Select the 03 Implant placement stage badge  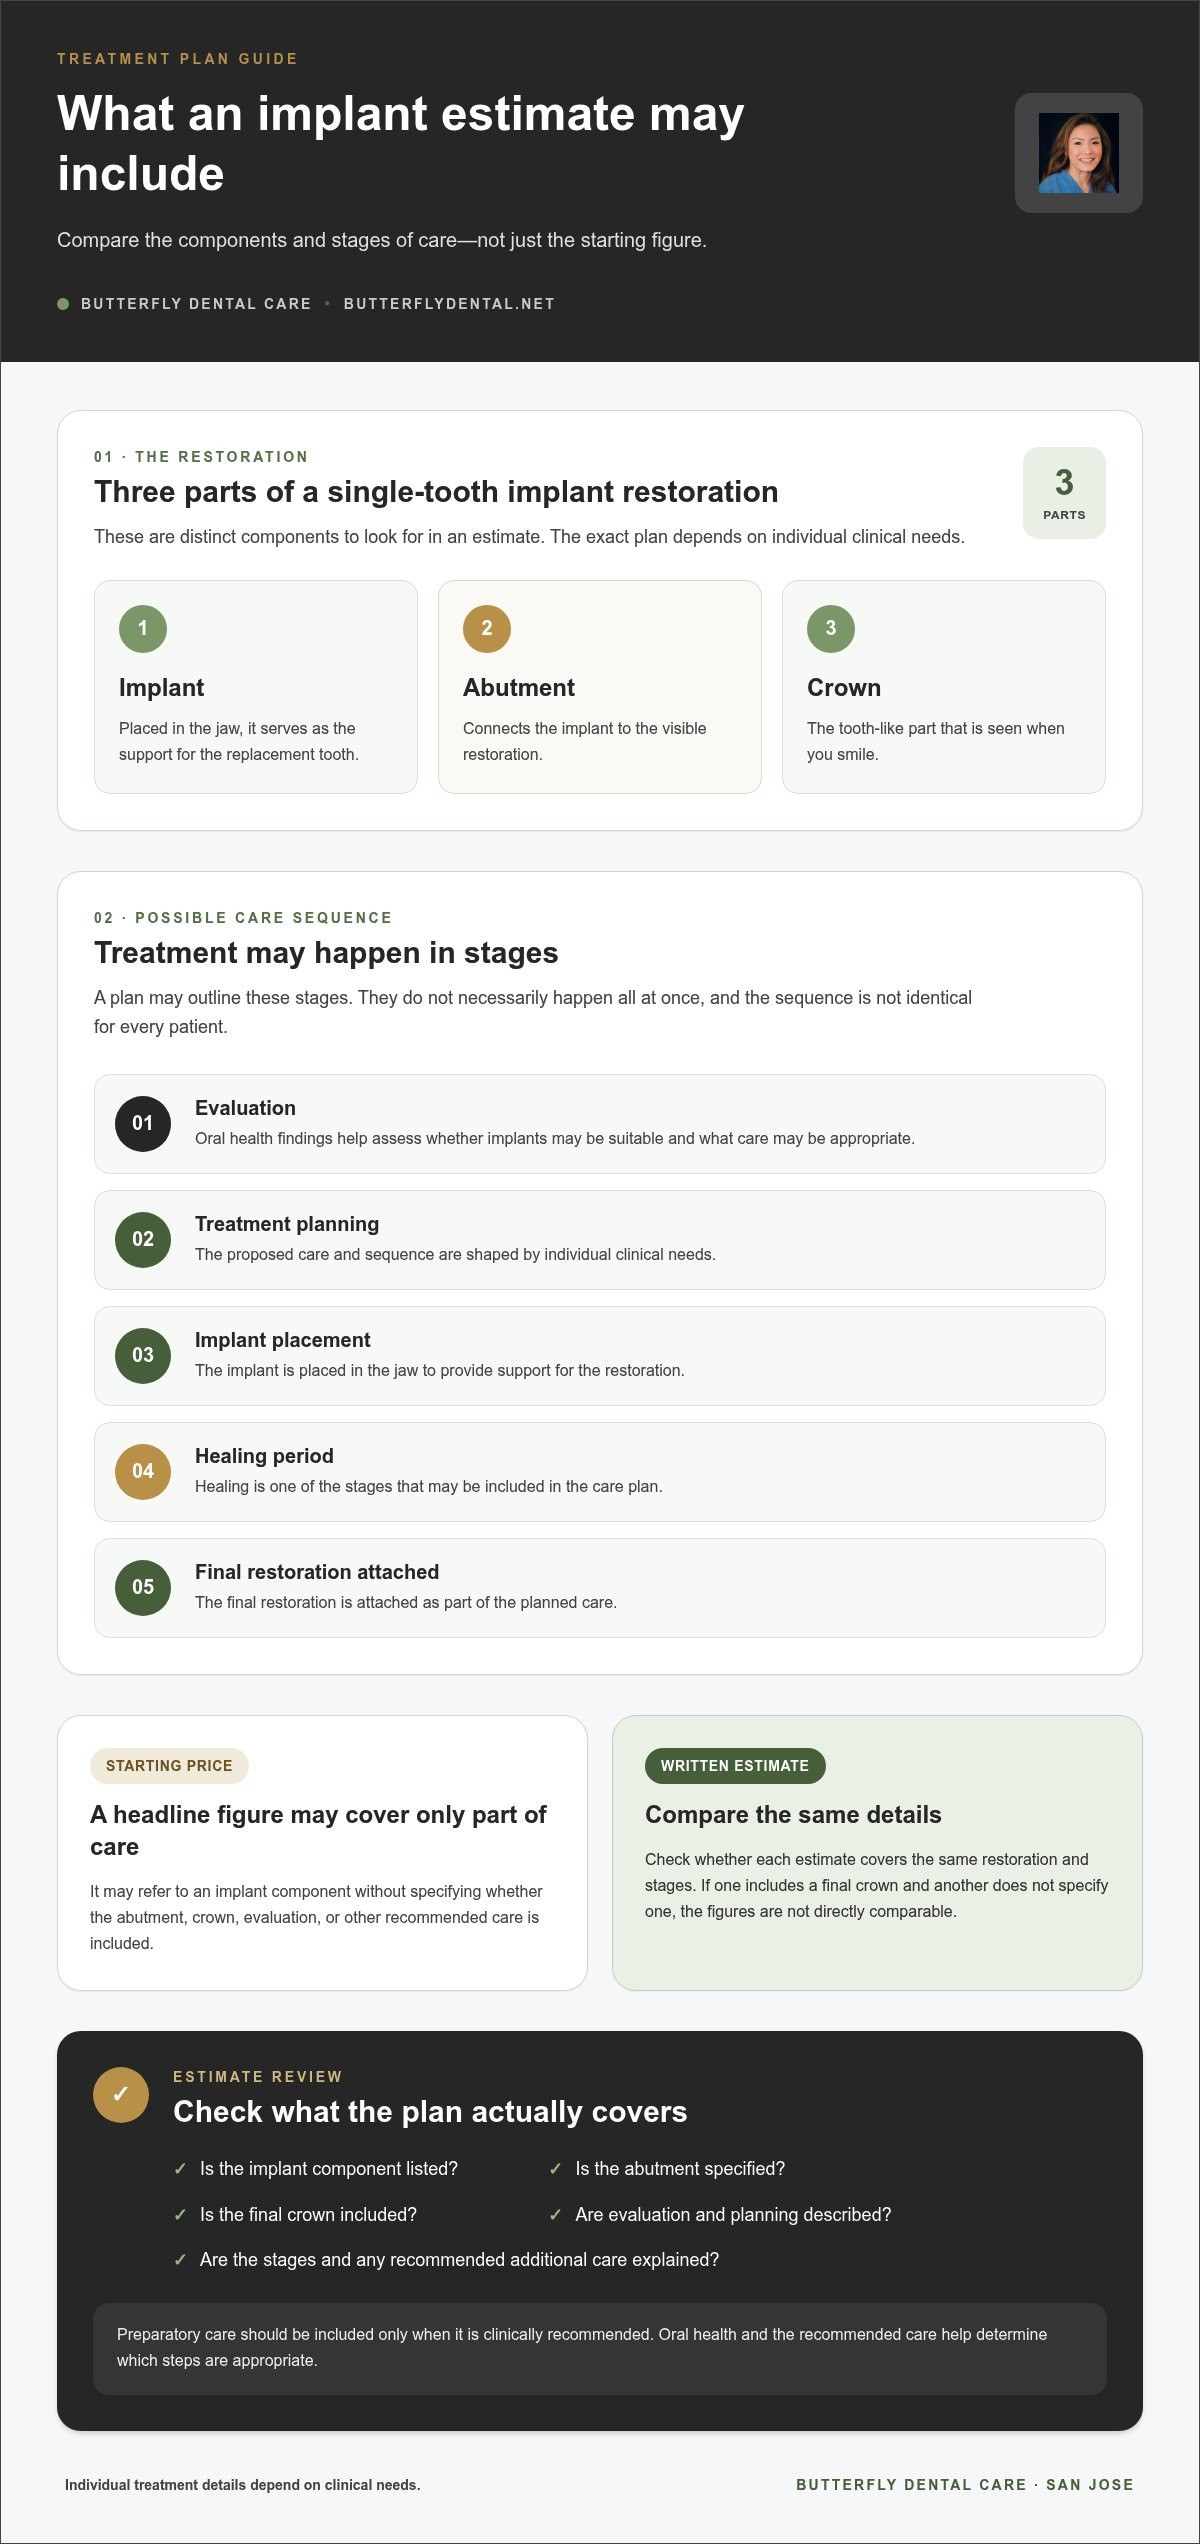[x=143, y=1356]
